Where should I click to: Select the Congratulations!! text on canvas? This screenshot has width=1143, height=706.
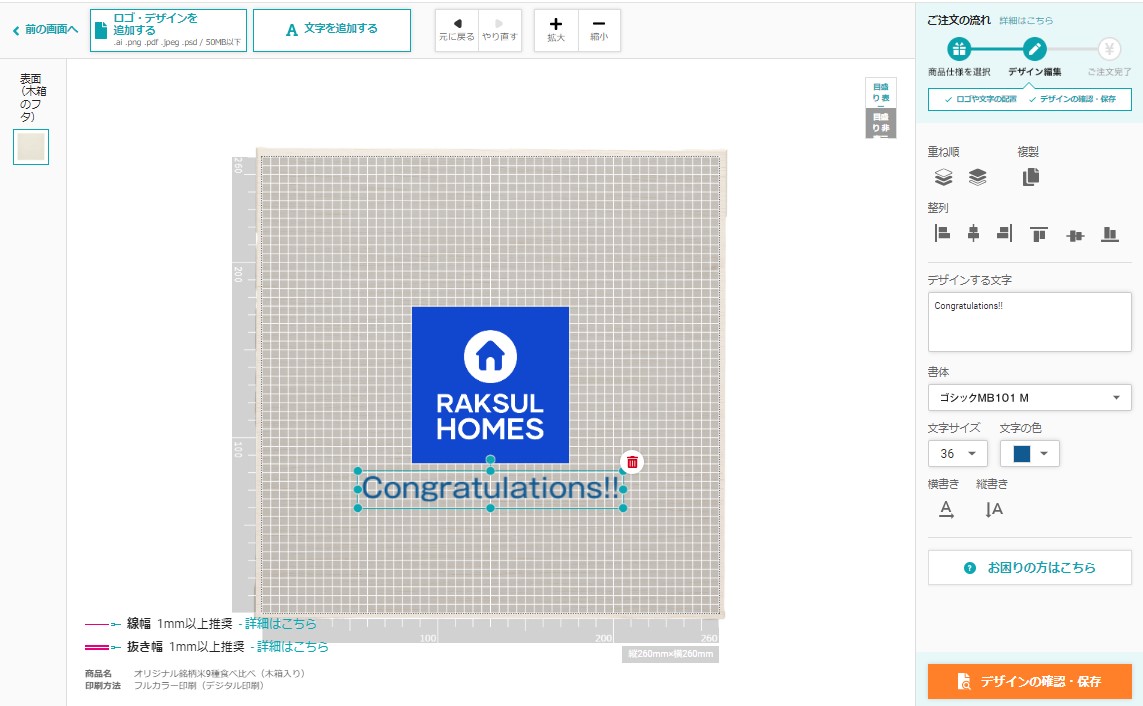point(491,488)
